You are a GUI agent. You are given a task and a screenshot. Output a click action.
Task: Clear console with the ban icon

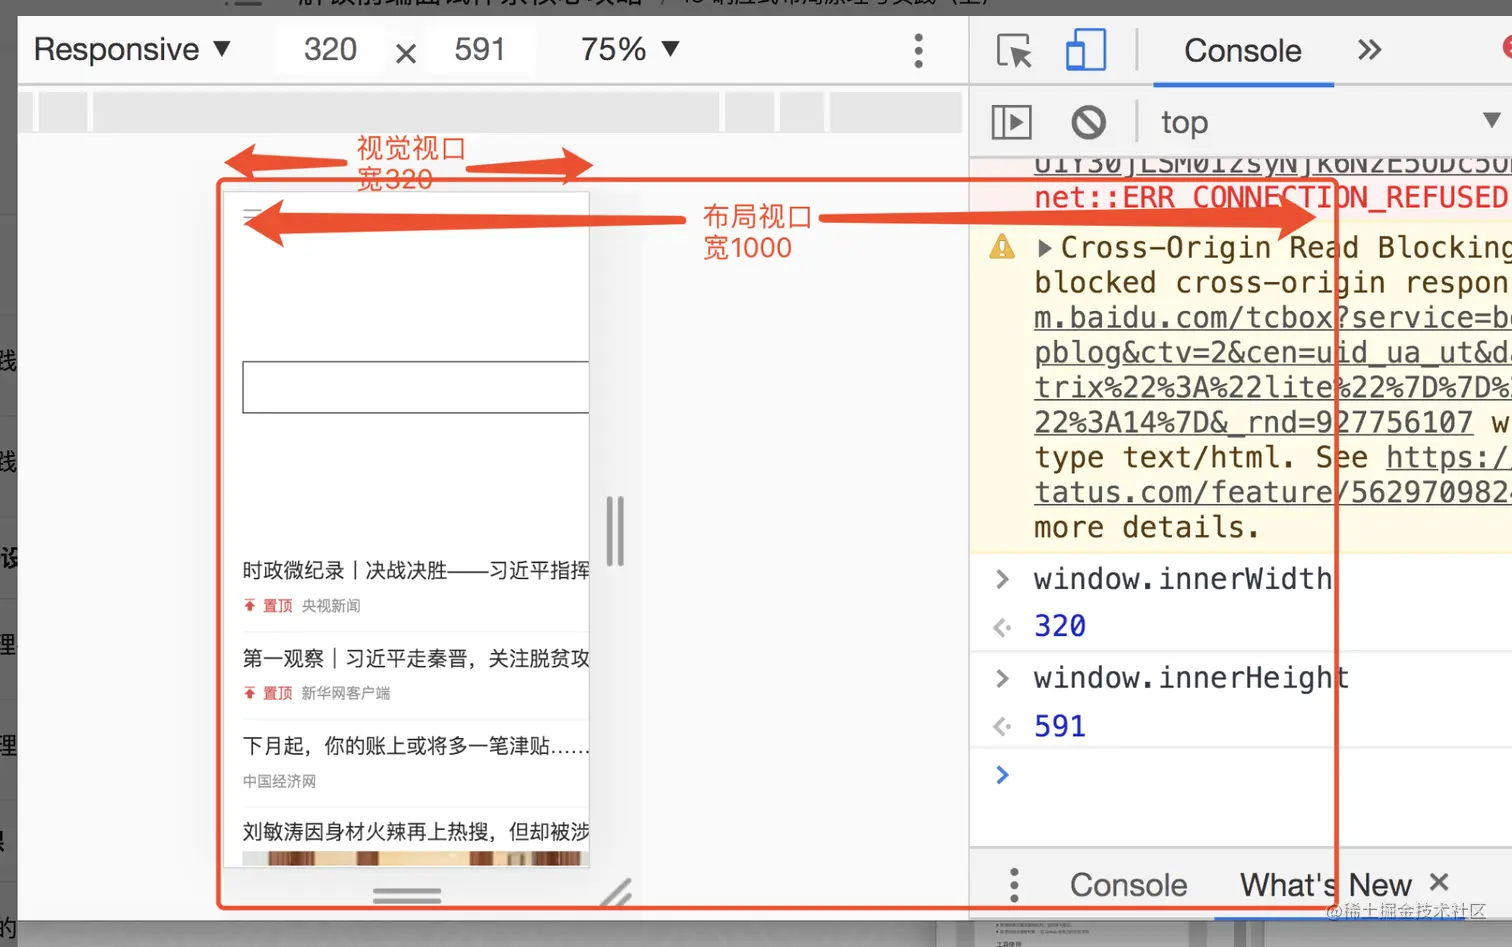click(1088, 122)
